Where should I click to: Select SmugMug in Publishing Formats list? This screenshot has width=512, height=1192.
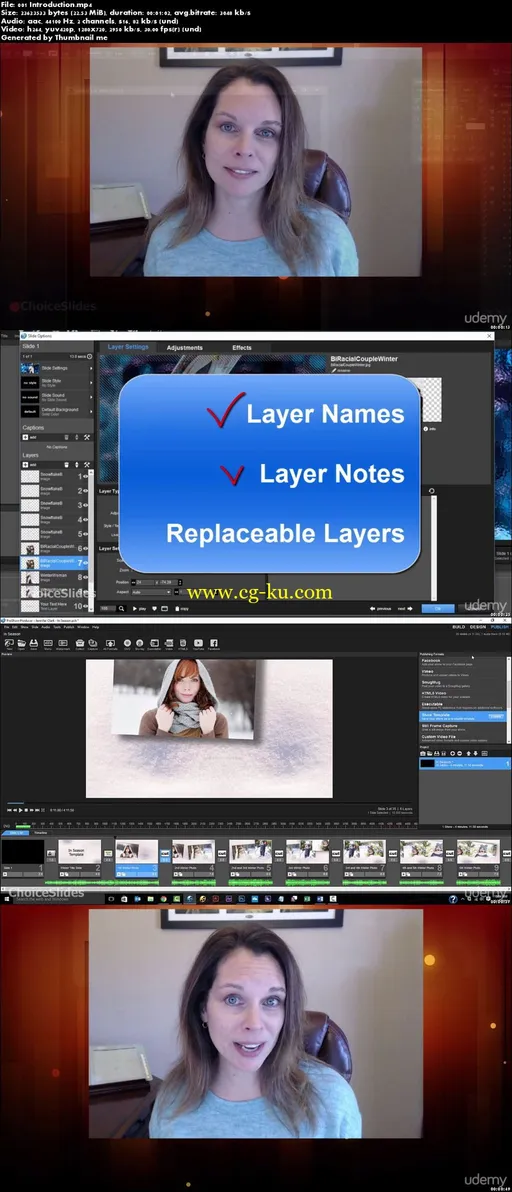[462, 684]
